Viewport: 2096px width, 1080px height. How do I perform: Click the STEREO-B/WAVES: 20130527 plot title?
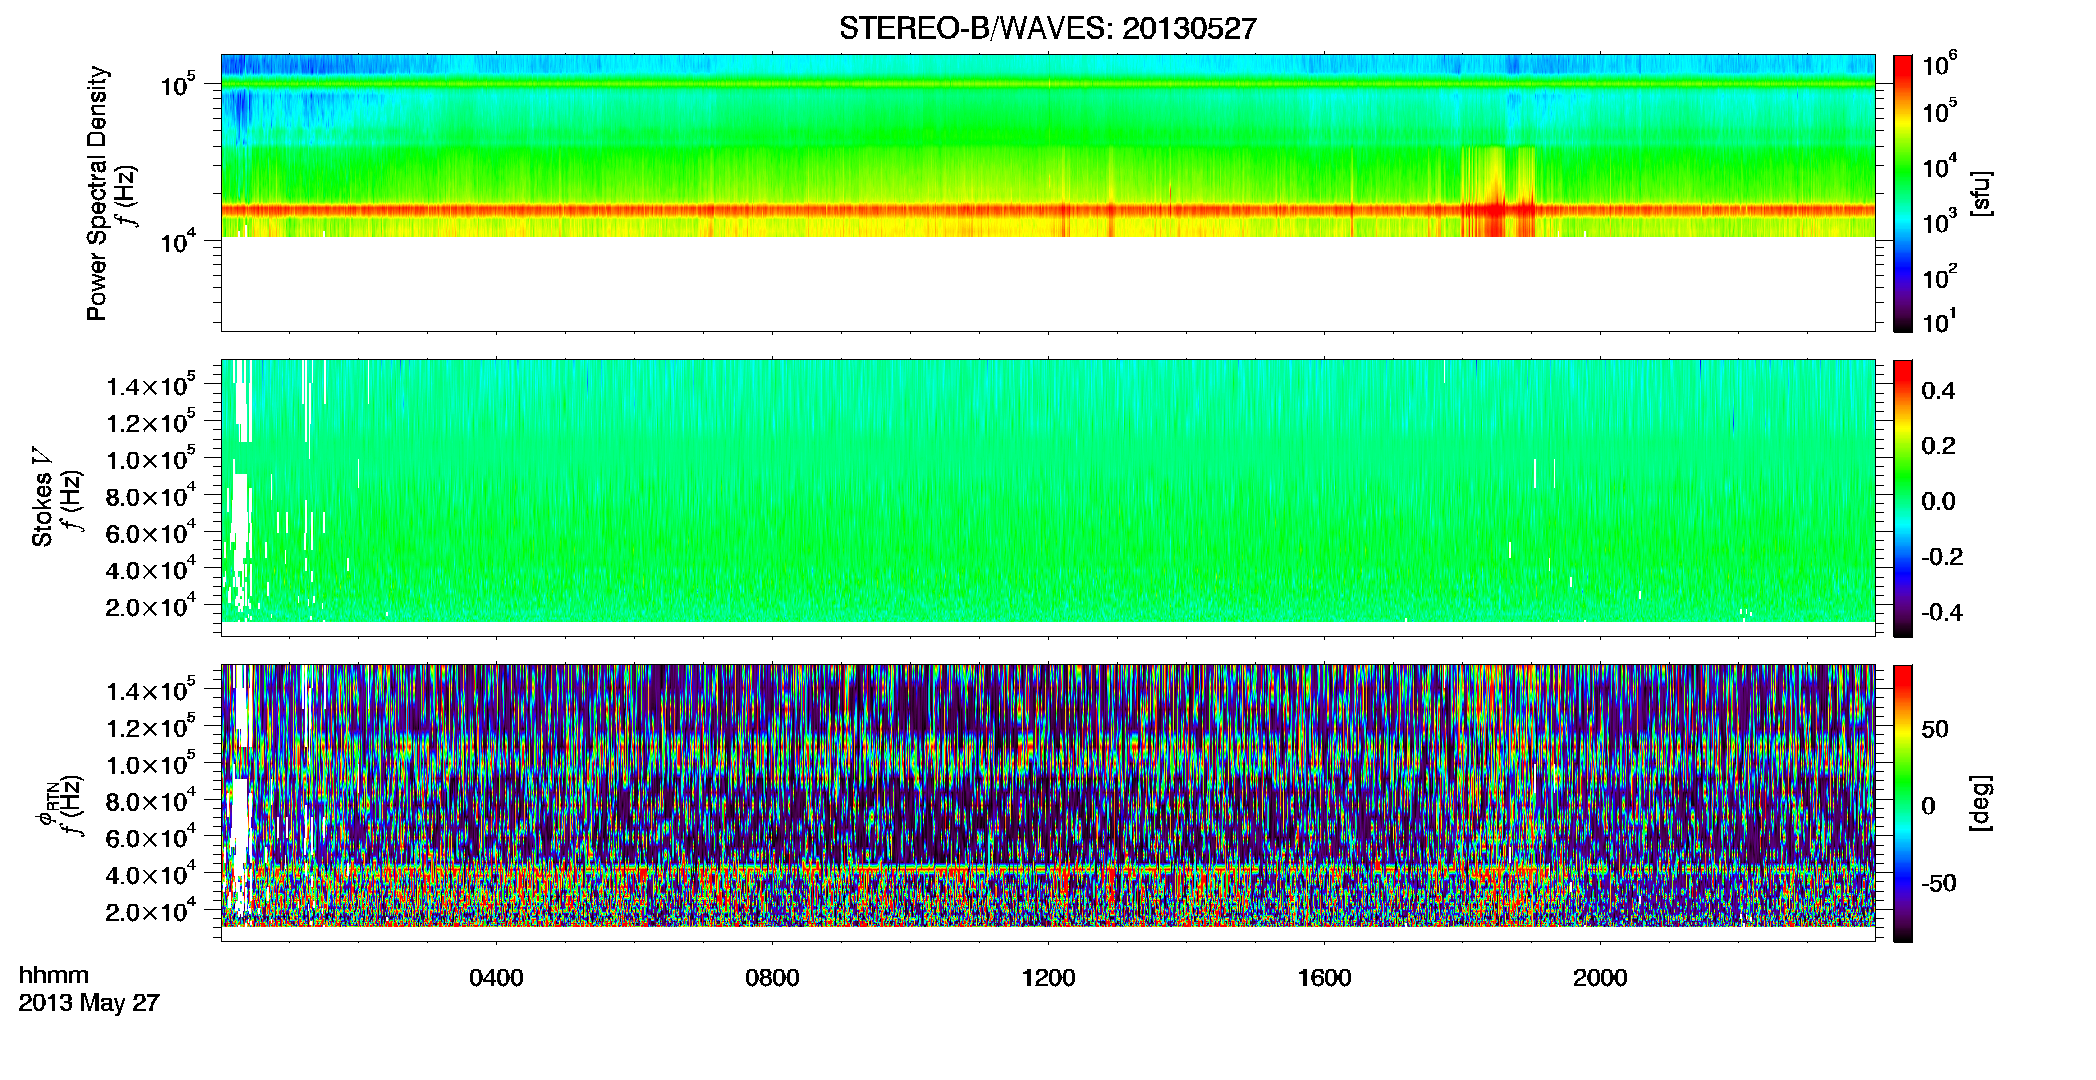pos(1047,28)
